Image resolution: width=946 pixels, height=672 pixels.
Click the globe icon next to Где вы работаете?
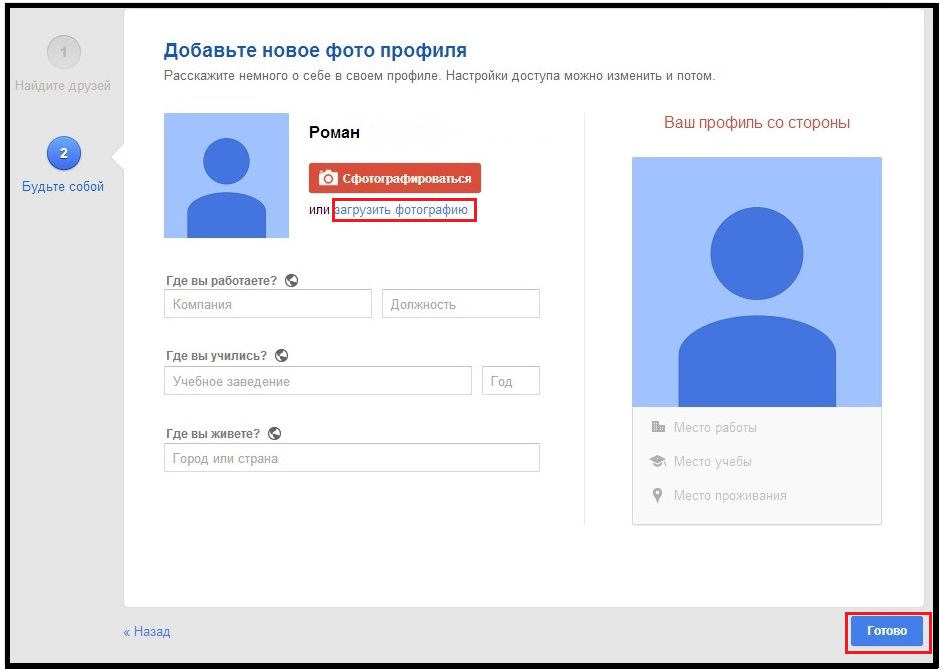(x=291, y=281)
